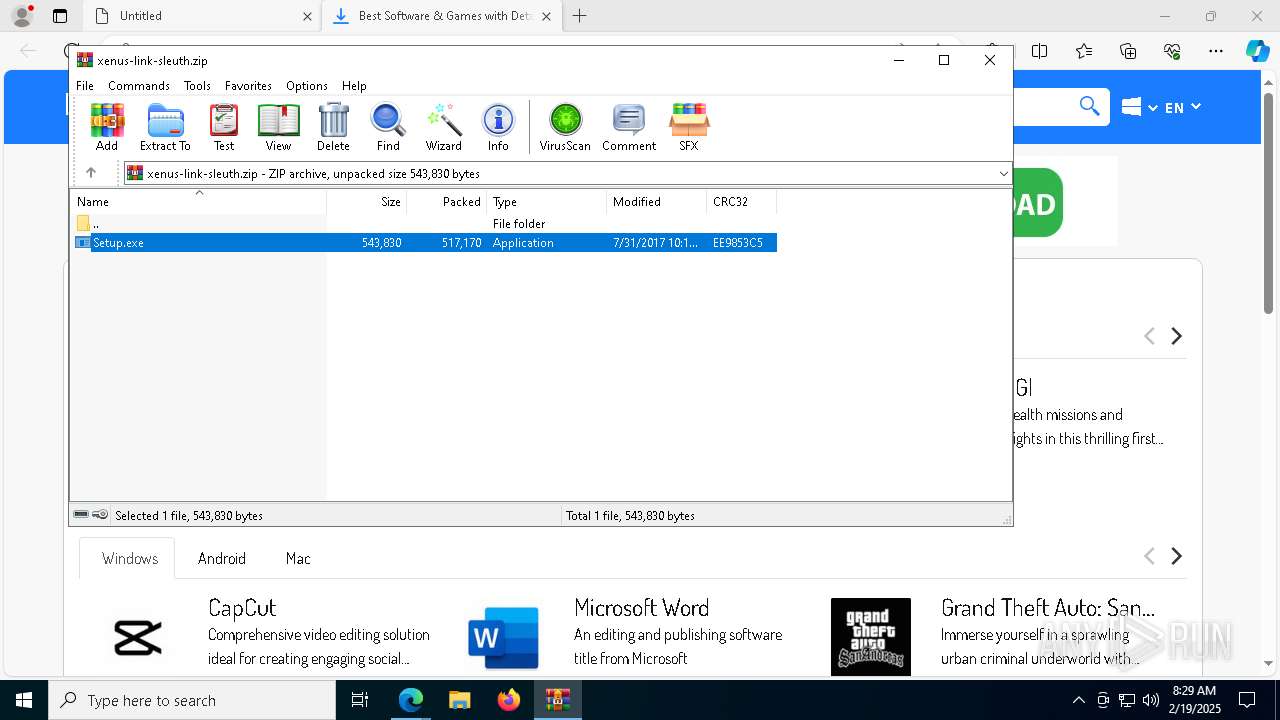Show archive Info
1280x720 pixels.
[x=498, y=127]
